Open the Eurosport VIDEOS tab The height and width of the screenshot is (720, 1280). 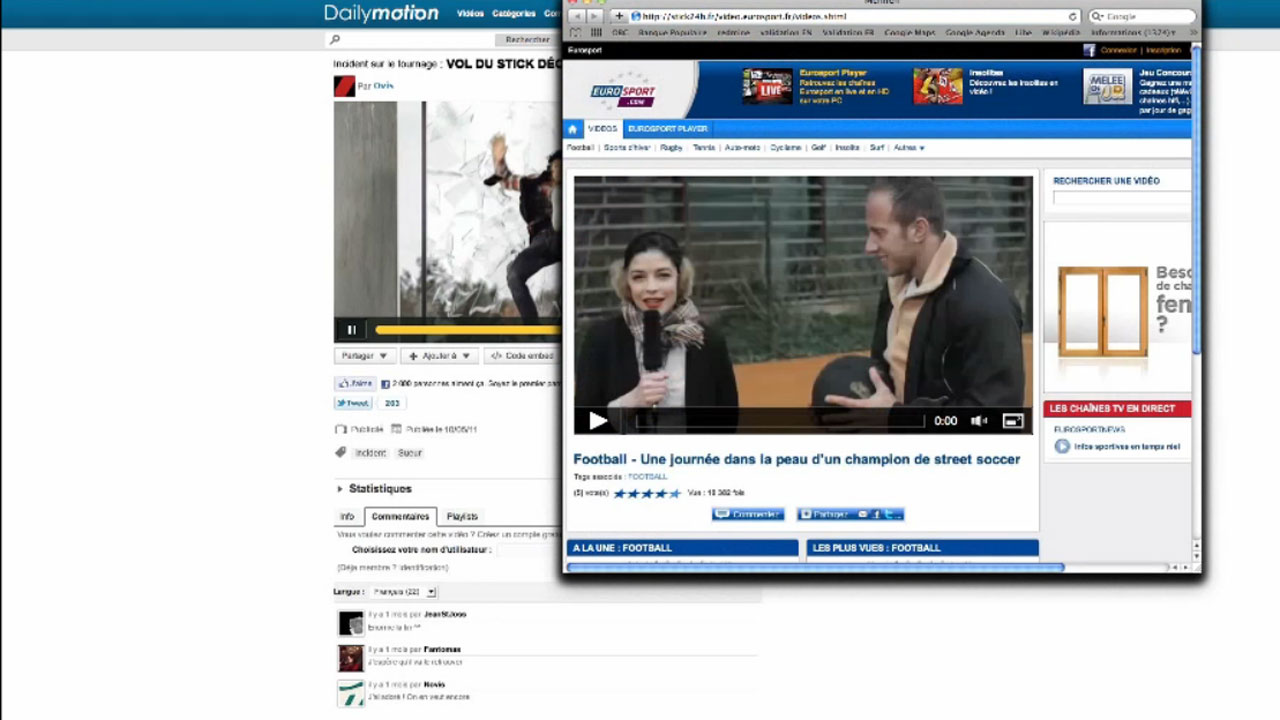click(x=602, y=129)
